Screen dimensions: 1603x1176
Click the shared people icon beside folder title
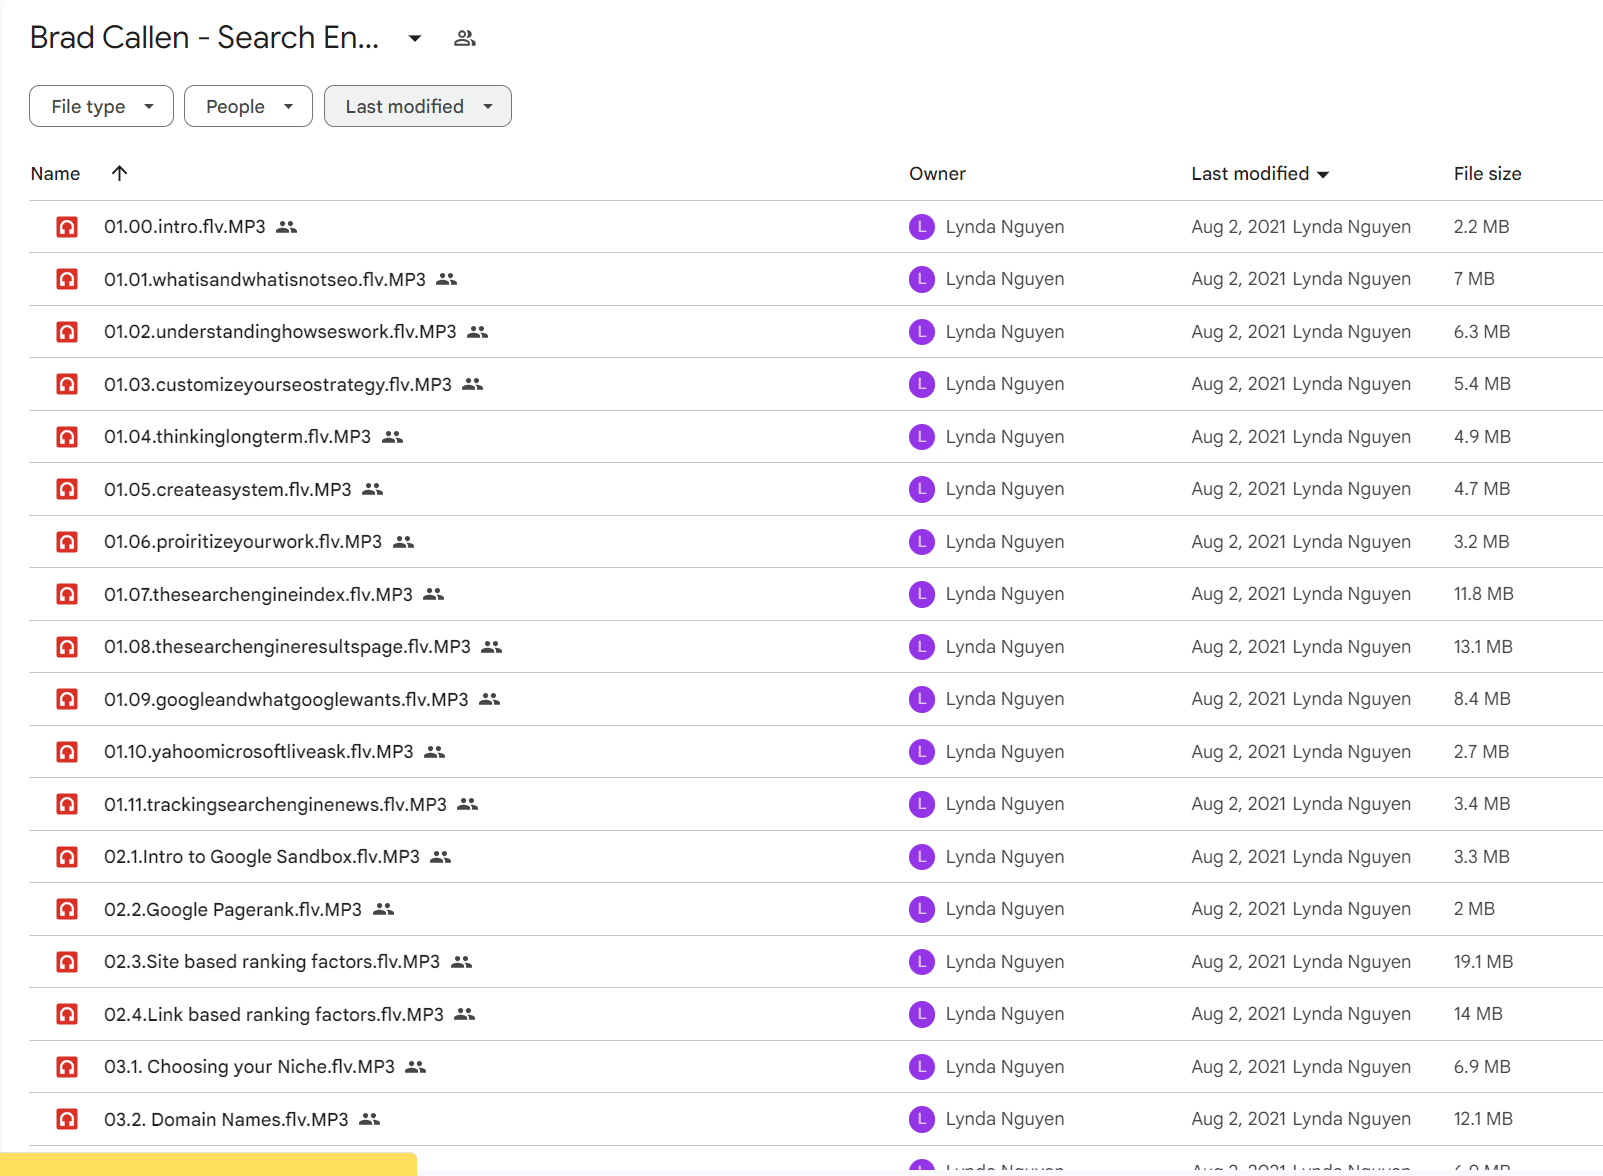[x=465, y=39]
